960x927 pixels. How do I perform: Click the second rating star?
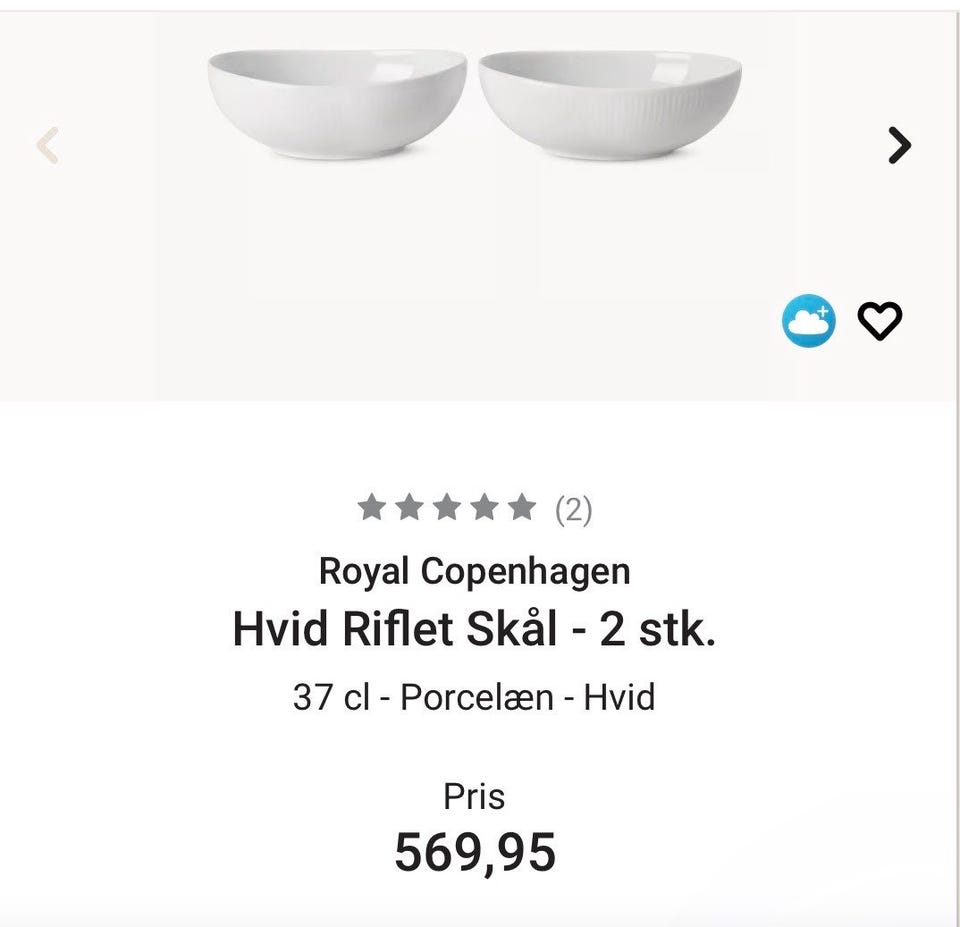[x=408, y=508]
